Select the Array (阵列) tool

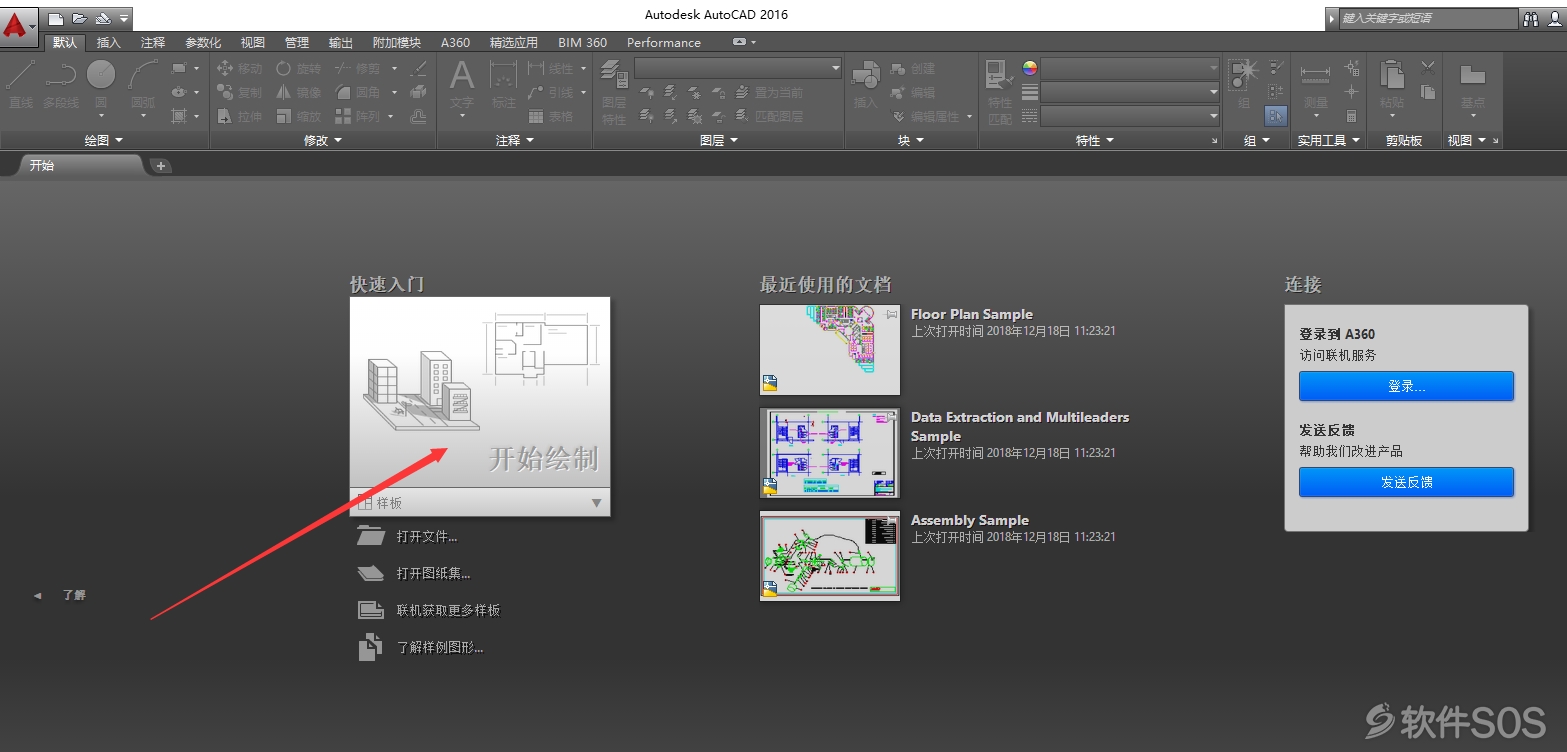coord(357,116)
